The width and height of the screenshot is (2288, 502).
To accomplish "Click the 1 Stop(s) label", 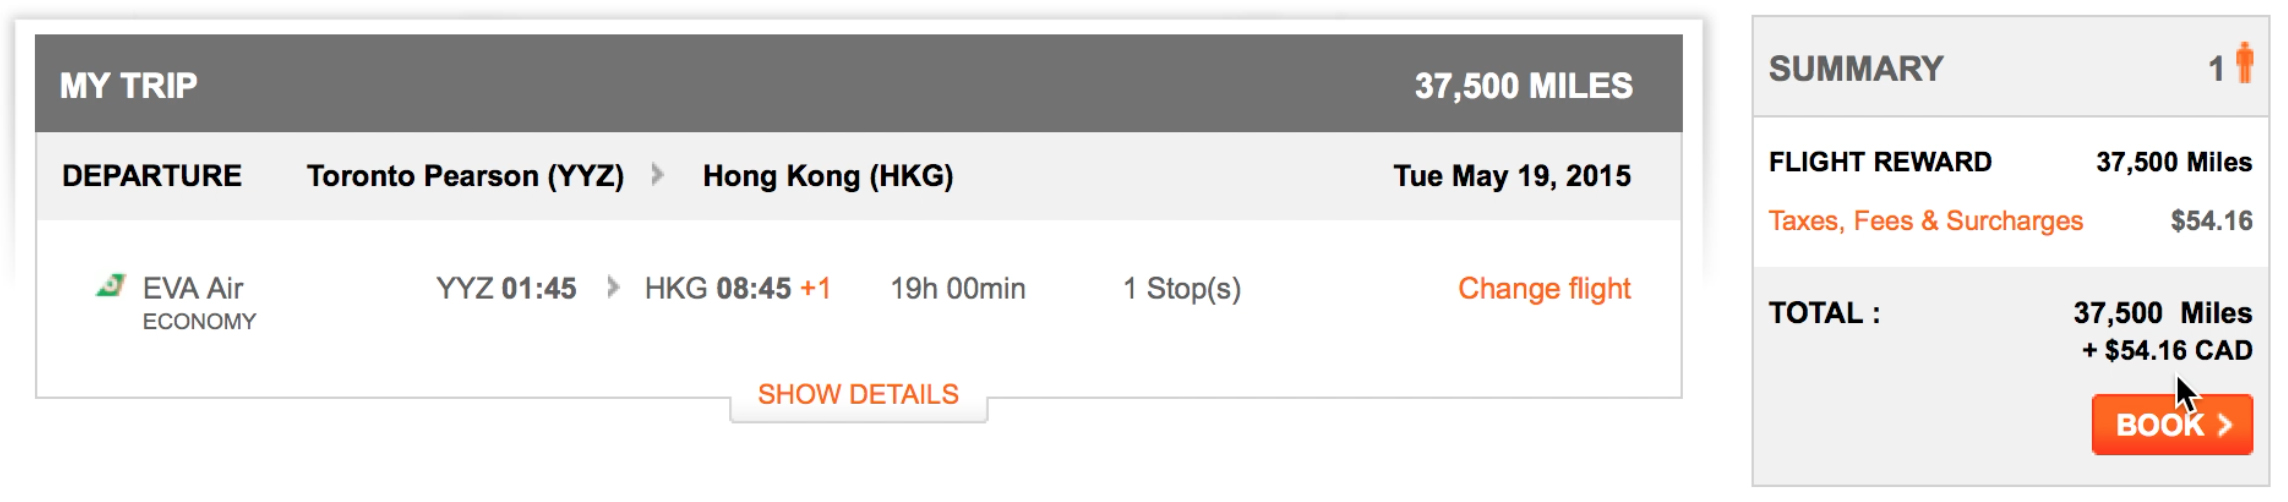I will 1182,288.
